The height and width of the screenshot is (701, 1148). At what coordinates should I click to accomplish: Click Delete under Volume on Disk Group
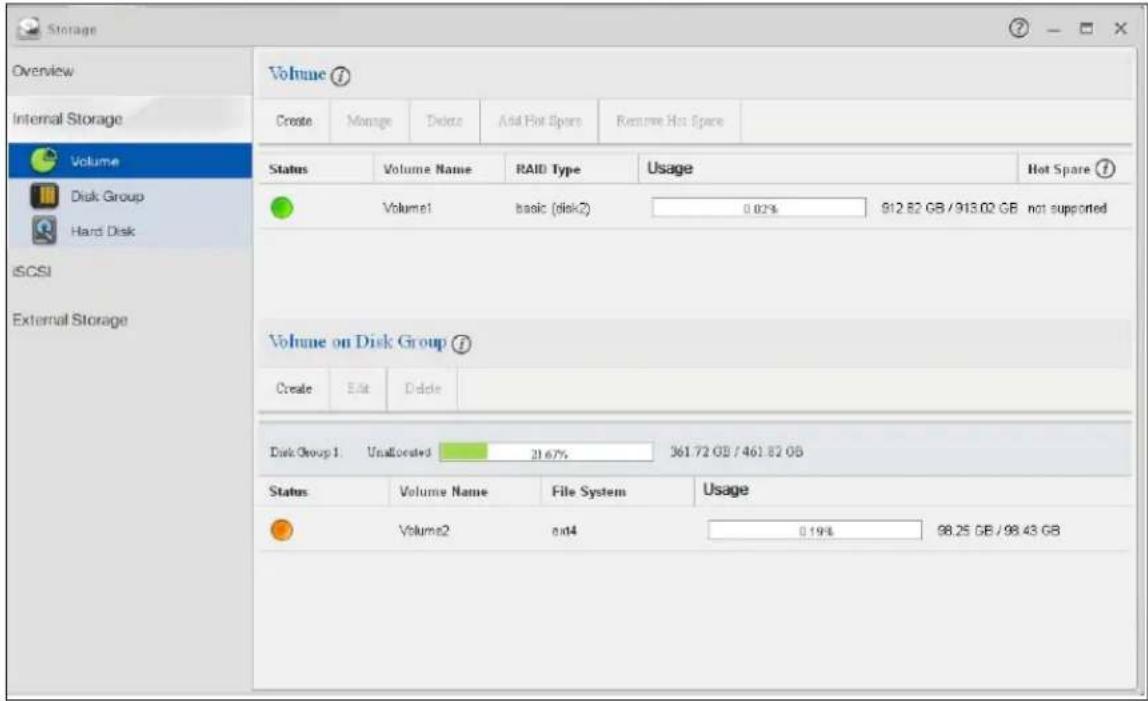423,388
